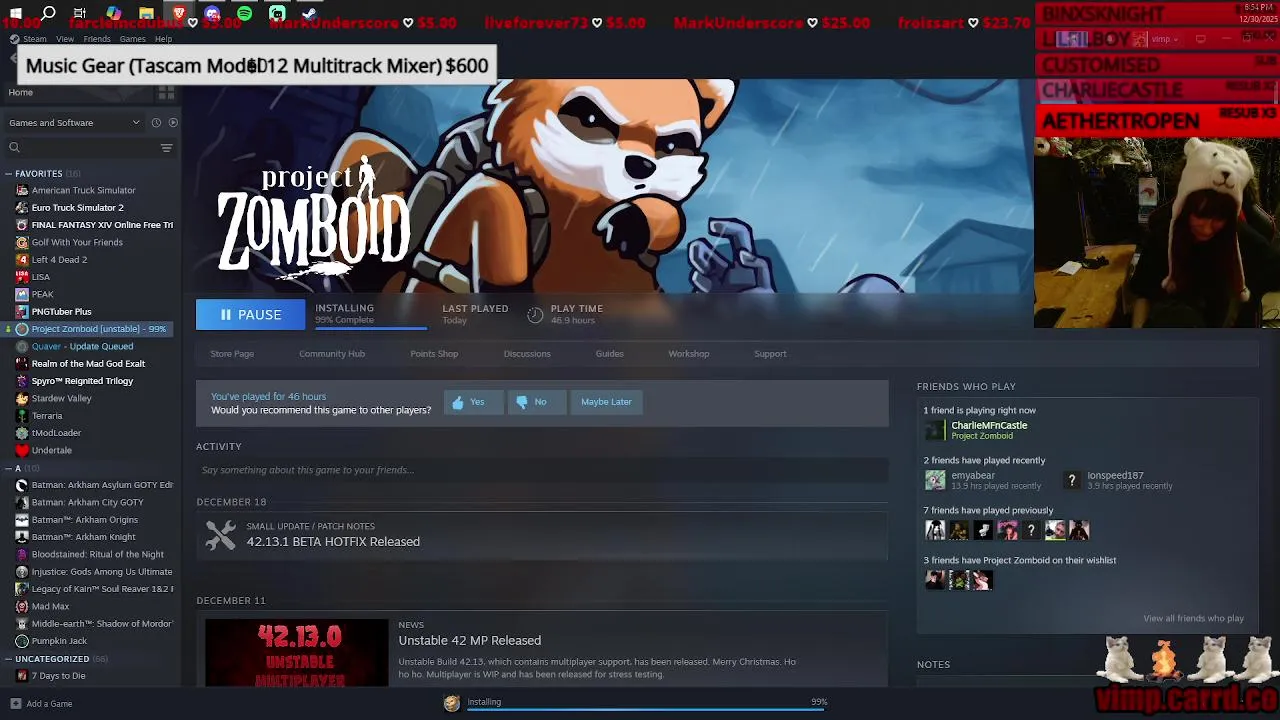Open the Community Hub tab

pos(332,354)
